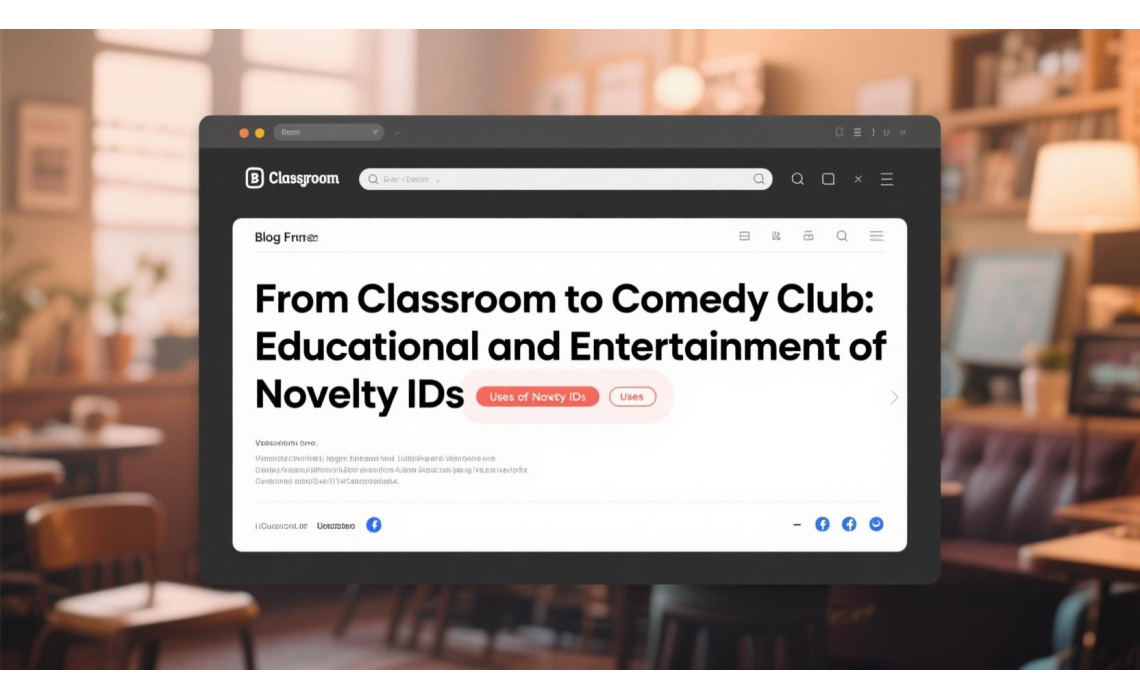
Task: Click the search icon in blog toolbar
Action: pos(842,236)
